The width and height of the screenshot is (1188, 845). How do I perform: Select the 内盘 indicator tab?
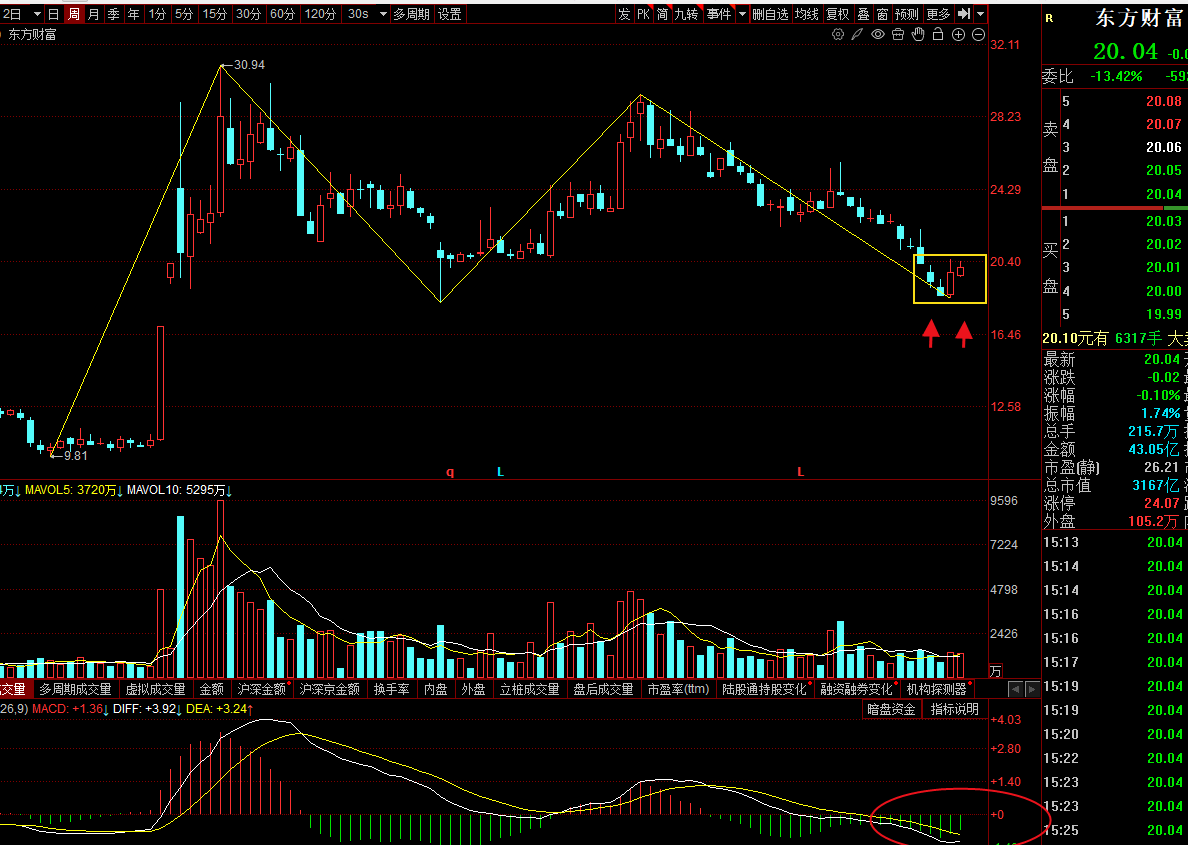pyautogui.click(x=436, y=689)
